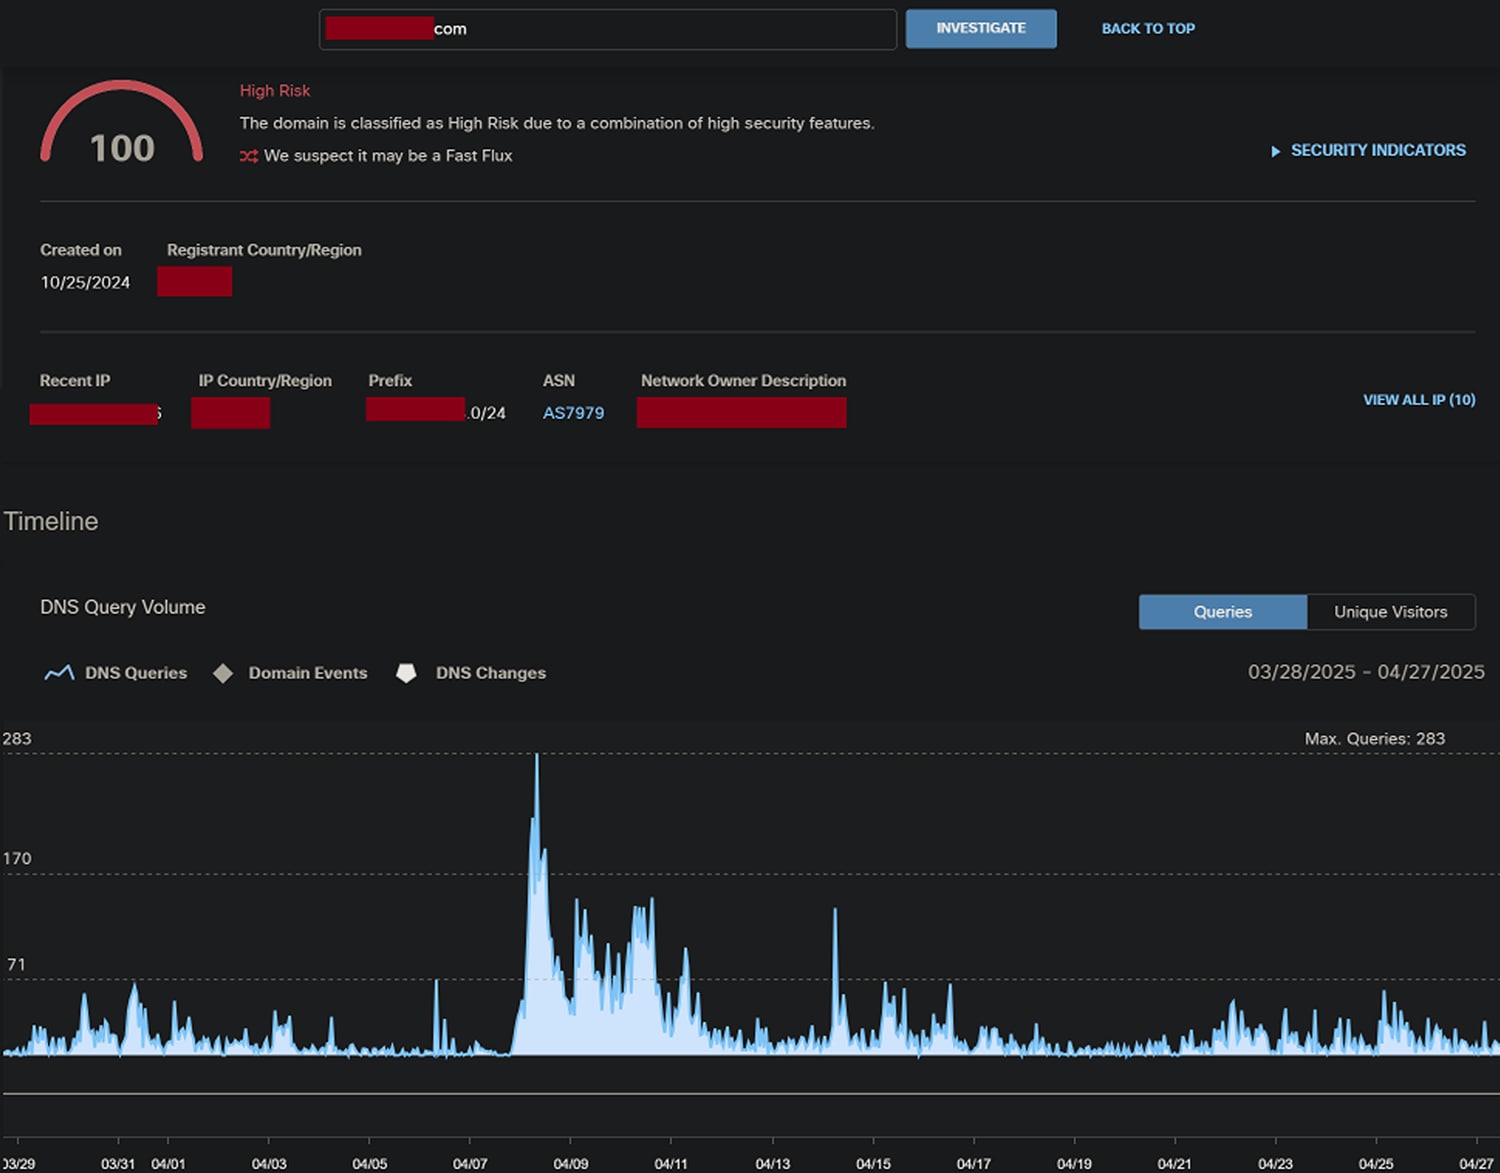Click the 04/25 axis date label
1500x1173 pixels.
(1376, 1164)
